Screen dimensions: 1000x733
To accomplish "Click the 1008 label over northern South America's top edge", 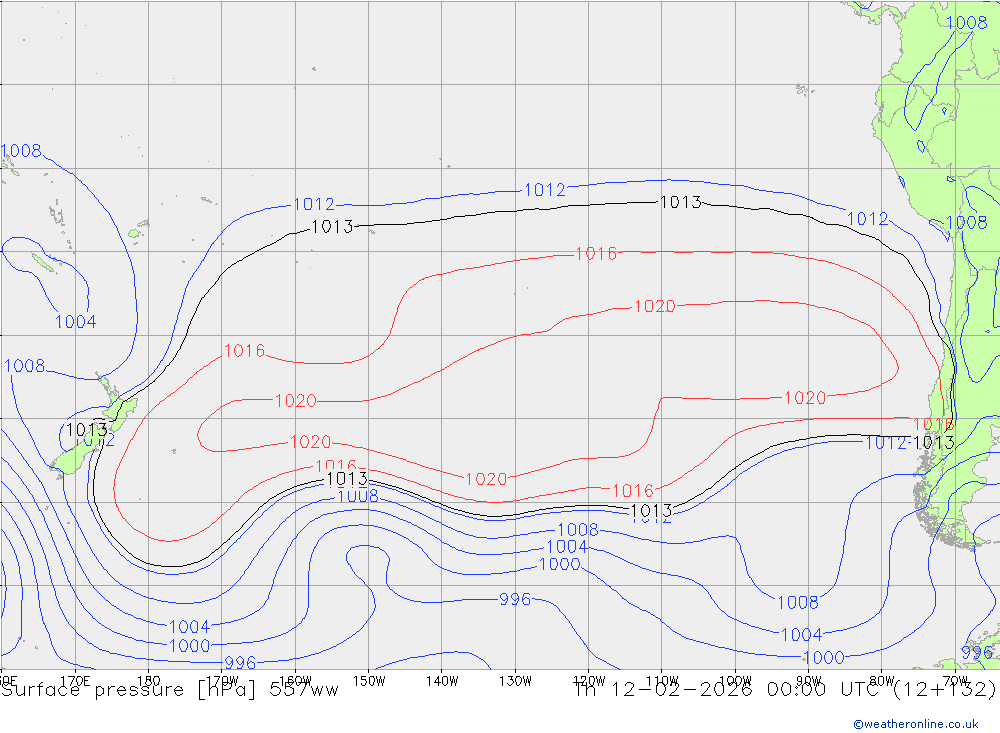I will click(967, 22).
